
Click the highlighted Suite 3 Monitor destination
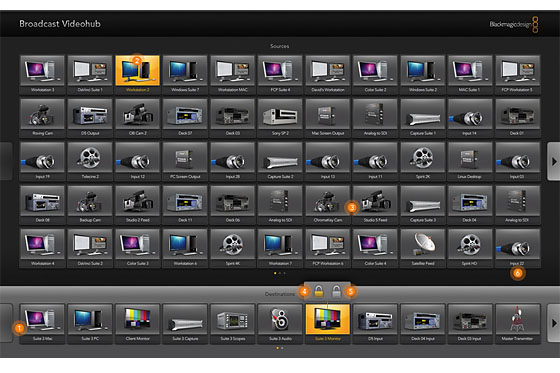click(328, 324)
